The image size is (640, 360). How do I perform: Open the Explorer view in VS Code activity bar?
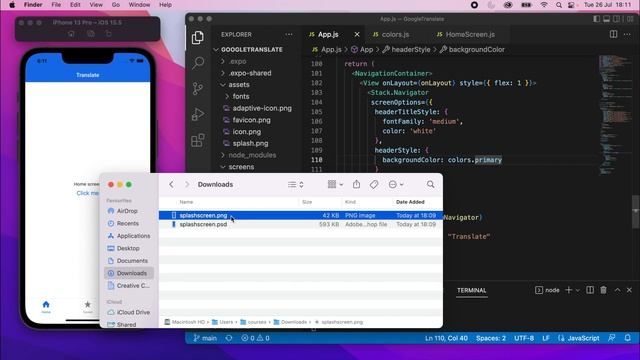(x=198, y=38)
